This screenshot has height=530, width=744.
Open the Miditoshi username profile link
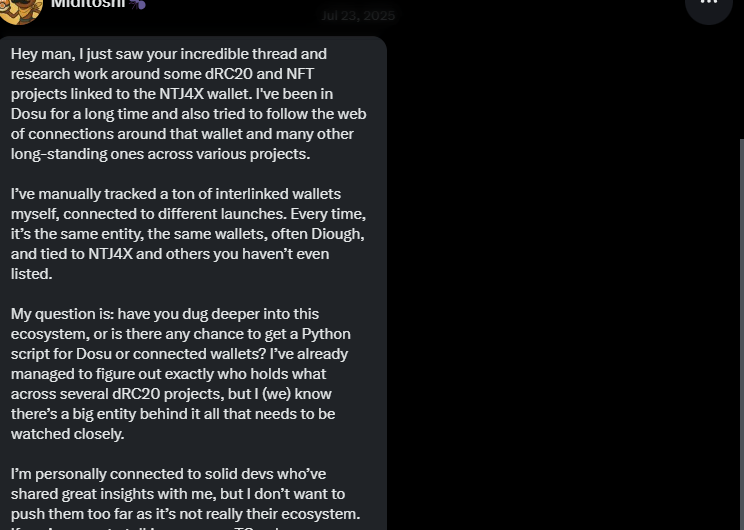point(88,4)
